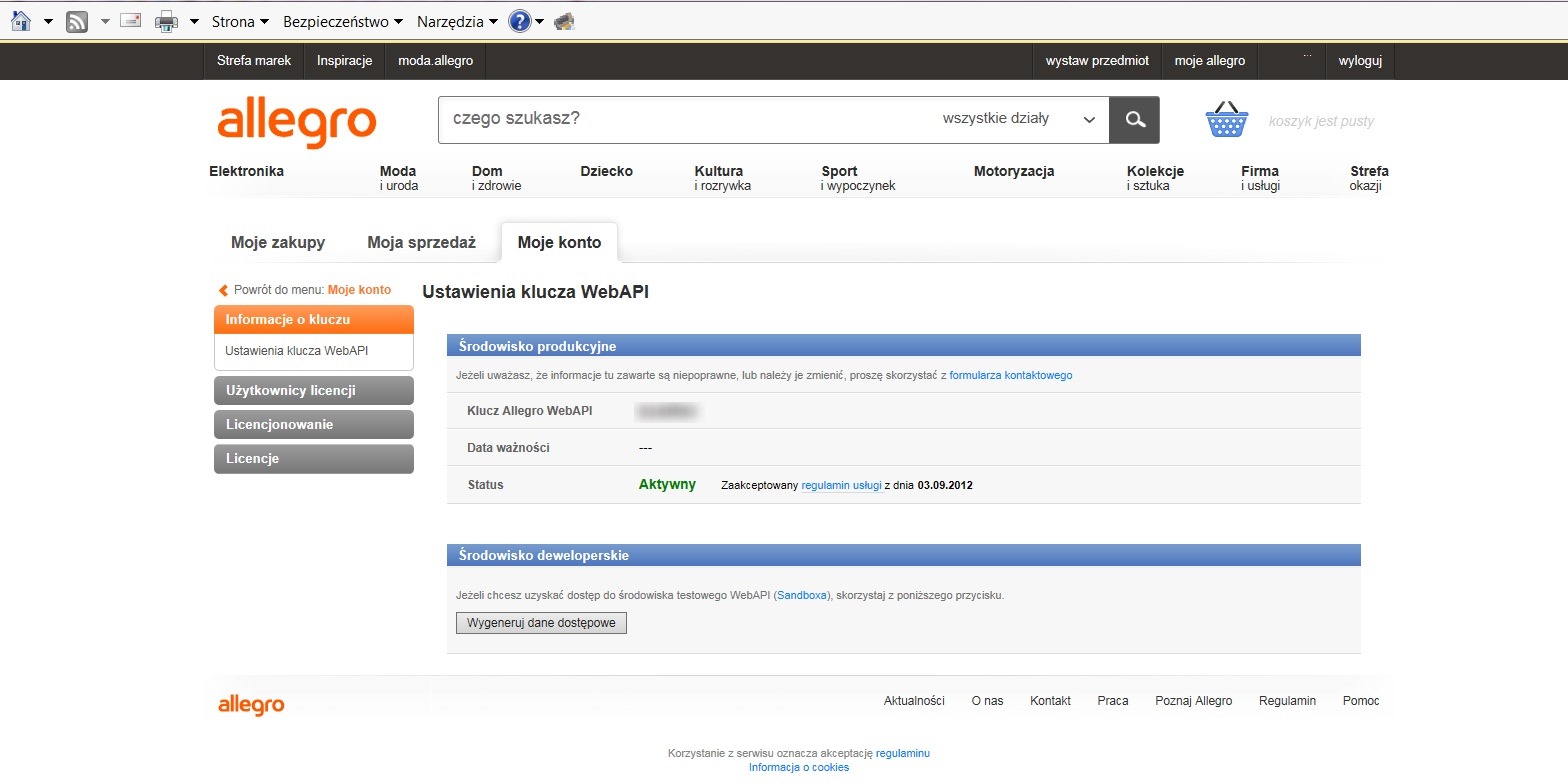Click the browser Home icon
This screenshot has width=1568, height=784.
click(x=21, y=21)
